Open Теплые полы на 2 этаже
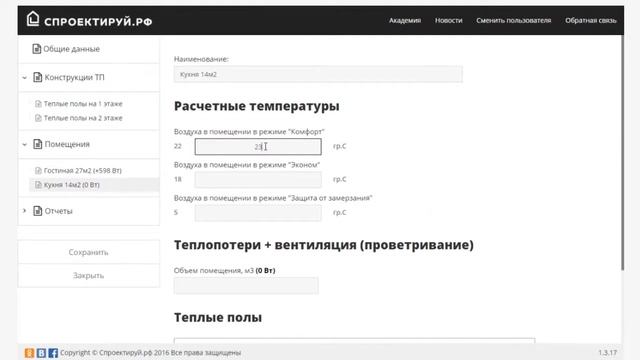Viewport: 640px width, 360px height. [83, 118]
